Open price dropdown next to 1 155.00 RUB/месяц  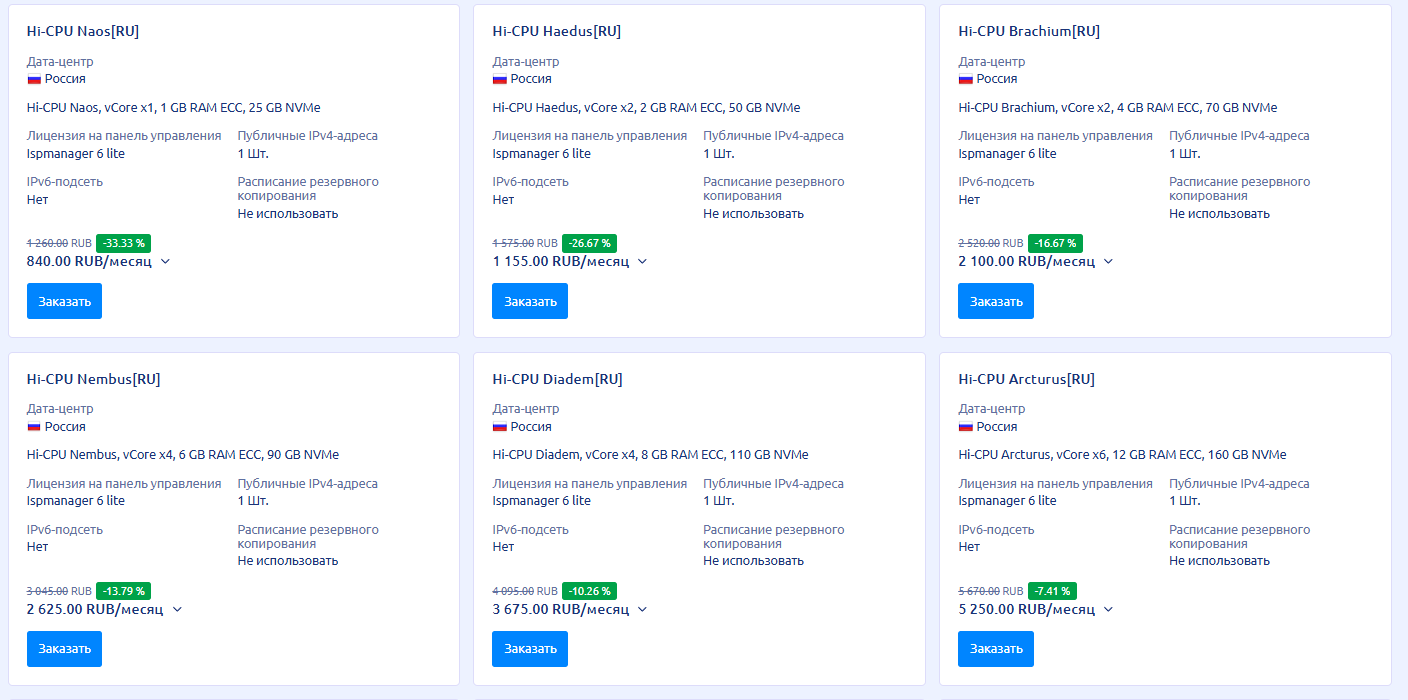pos(642,262)
